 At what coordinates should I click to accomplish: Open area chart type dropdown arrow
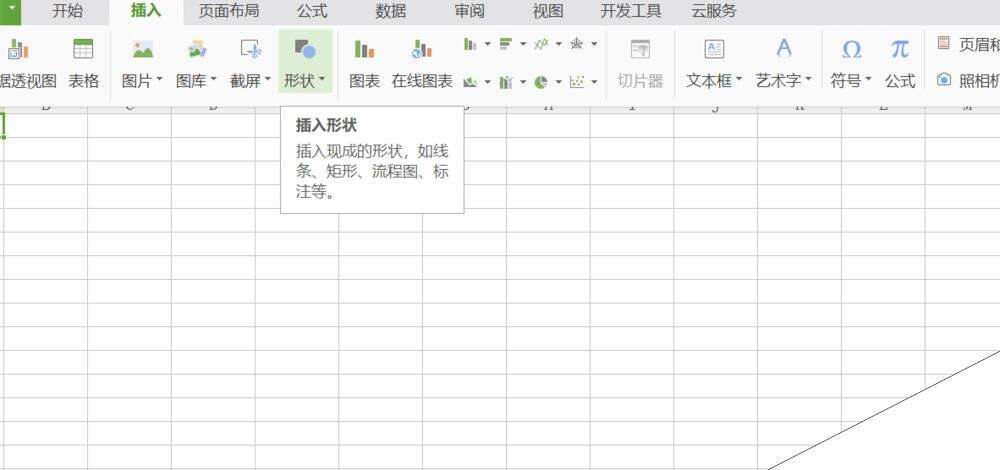488,82
